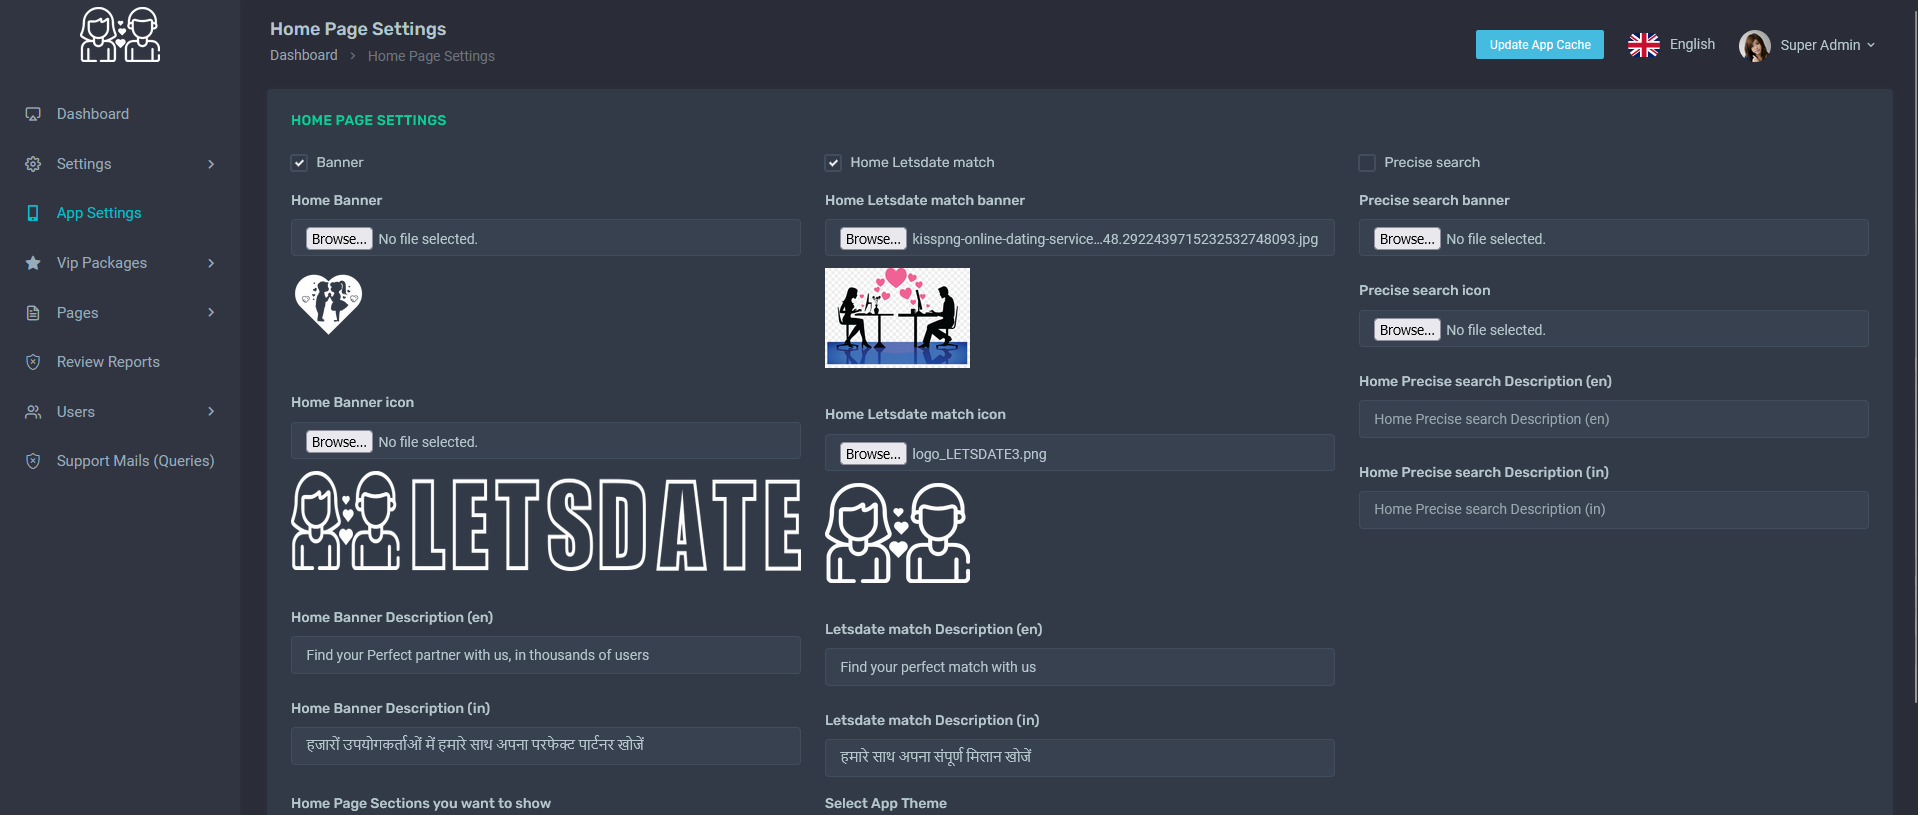Image resolution: width=1918 pixels, height=815 pixels.
Task: Expand the Settings submenu chevron
Action: pyautogui.click(x=211, y=164)
